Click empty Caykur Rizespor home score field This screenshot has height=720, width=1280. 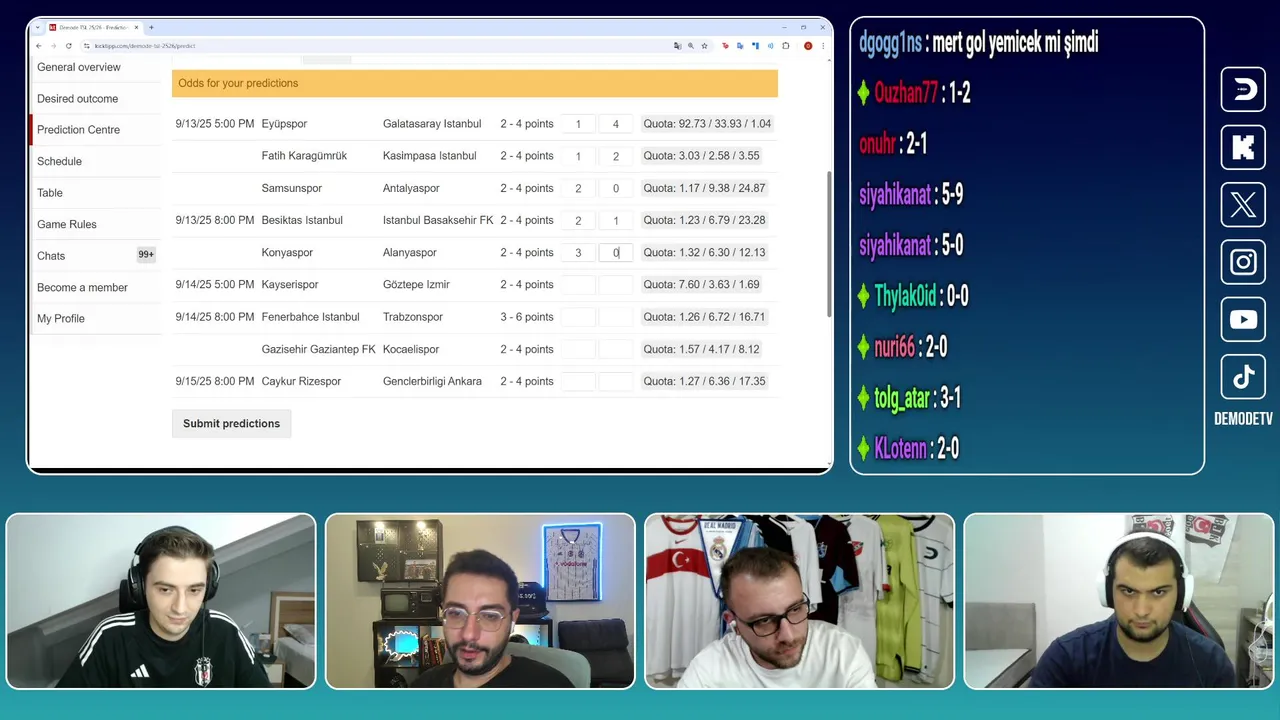pyautogui.click(x=578, y=381)
